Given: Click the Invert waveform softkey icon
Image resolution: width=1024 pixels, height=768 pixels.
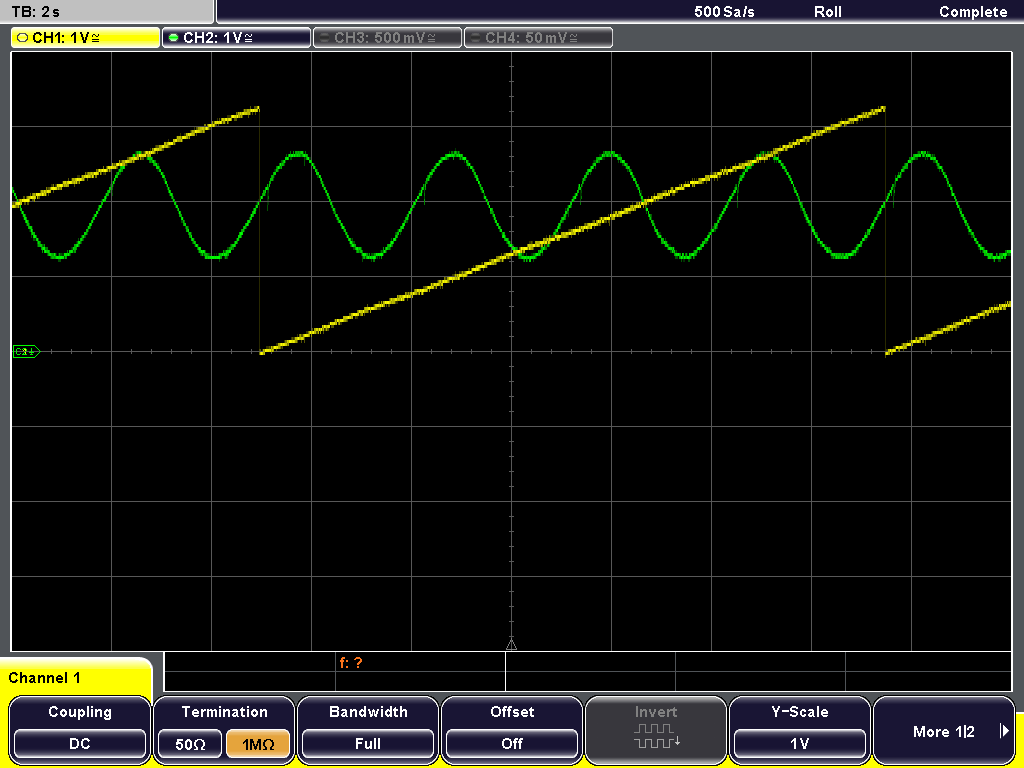Looking at the screenshot, I should [x=656, y=737].
